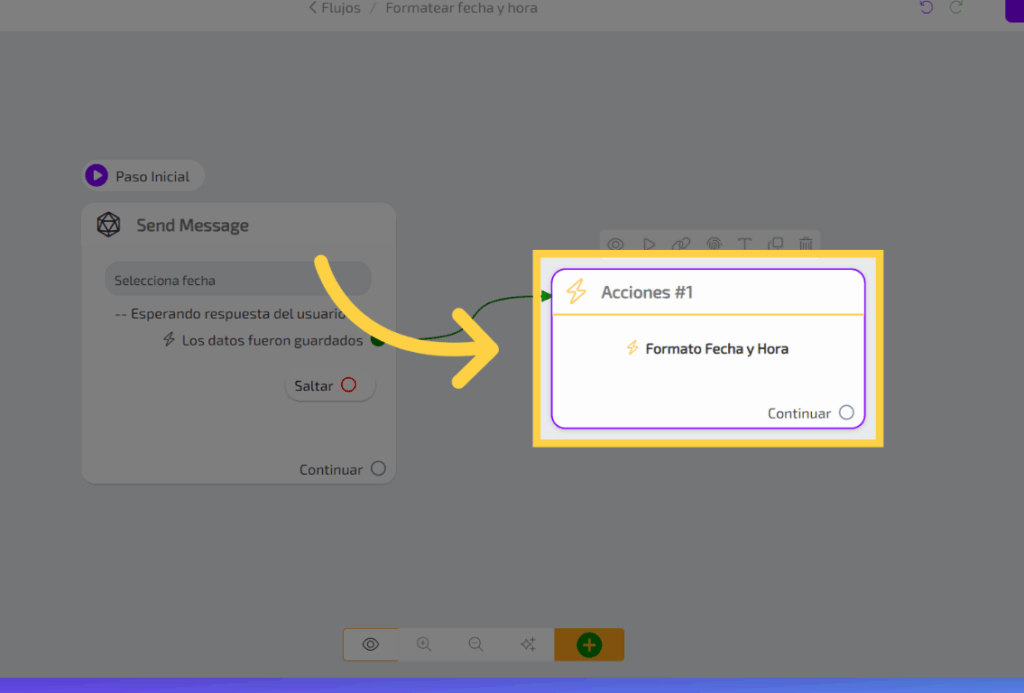
Task: Click the Continuar connector on Acciones #1
Action: pyautogui.click(x=847, y=412)
